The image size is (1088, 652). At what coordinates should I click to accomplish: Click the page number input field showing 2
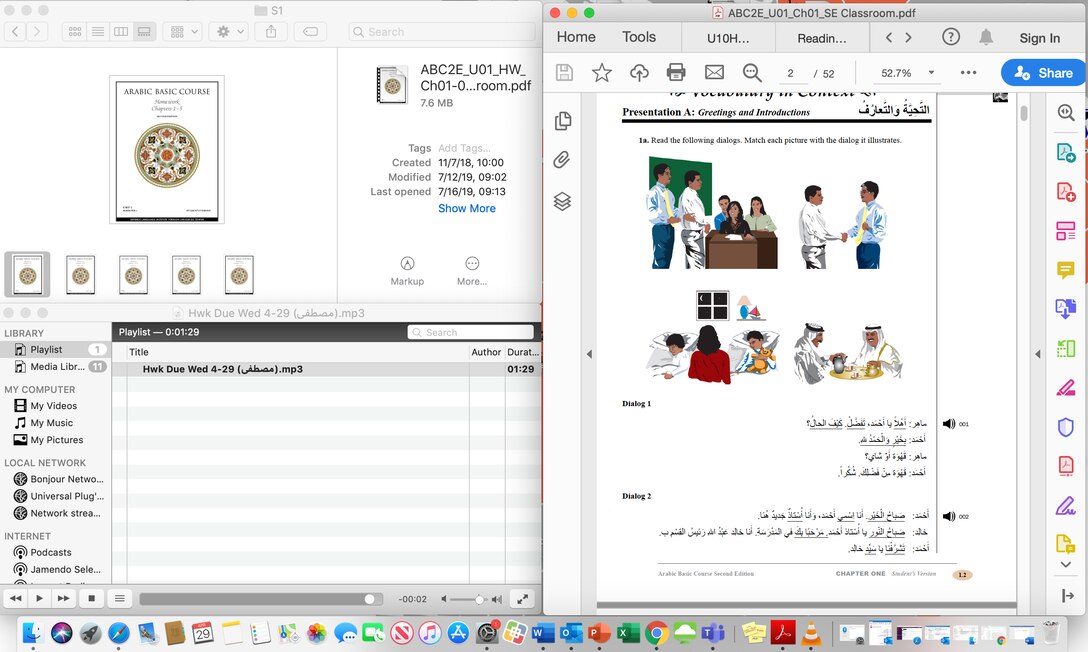pos(790,71)
